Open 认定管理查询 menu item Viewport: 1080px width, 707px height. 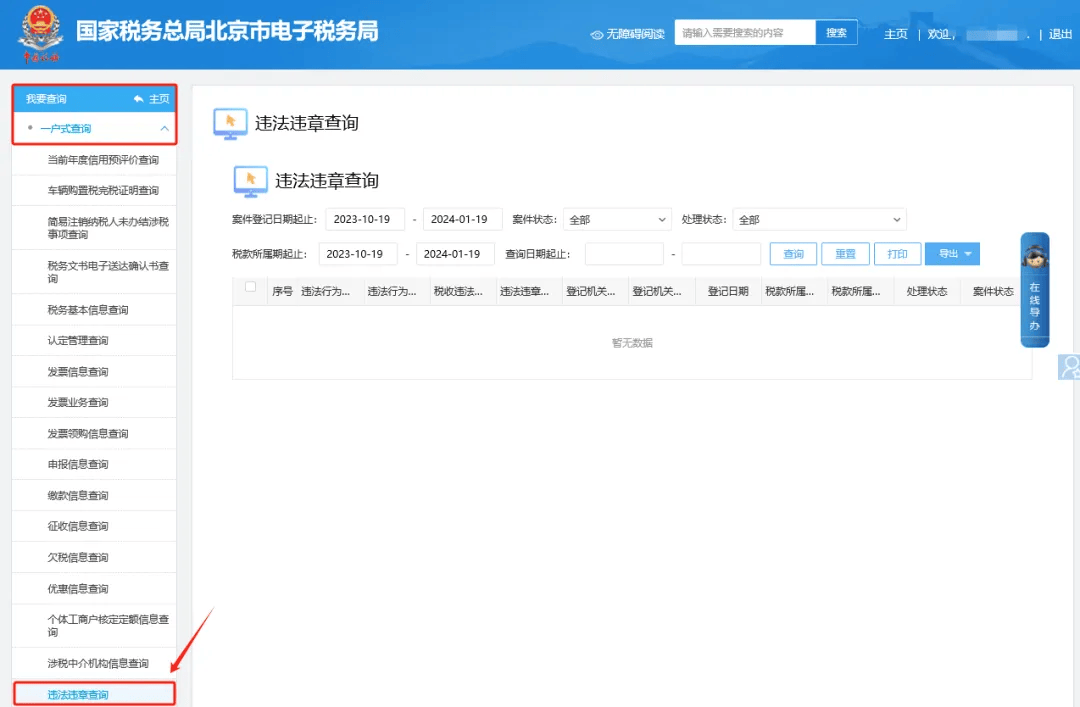coord(94,340)
